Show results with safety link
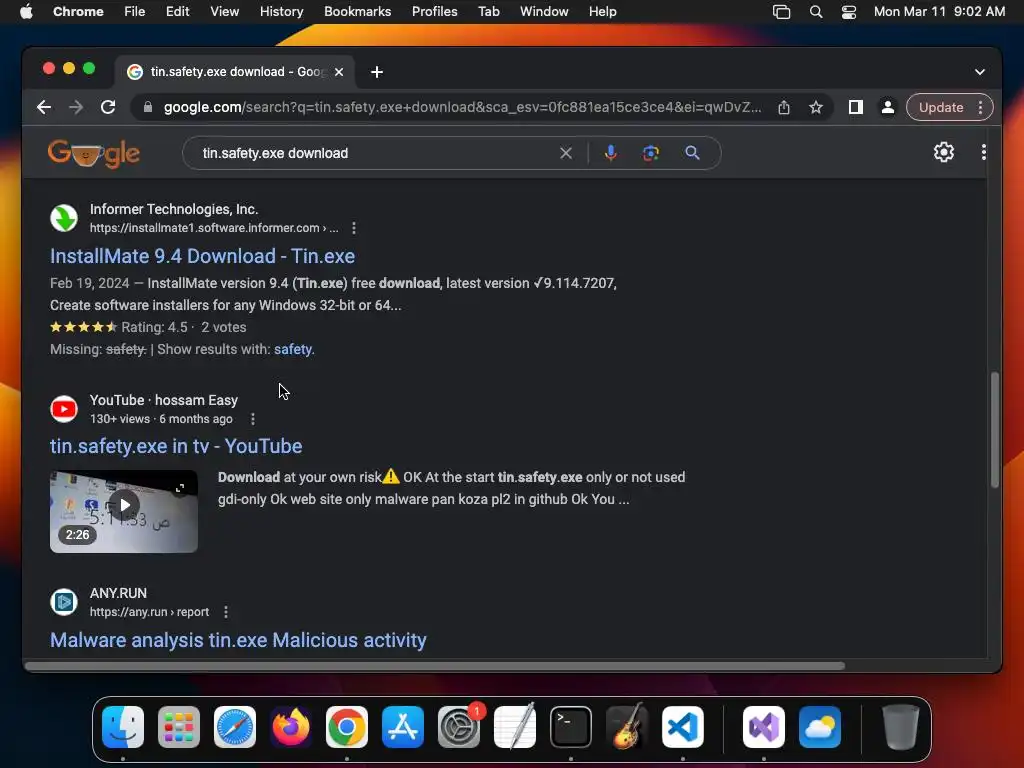 point(294,349)
